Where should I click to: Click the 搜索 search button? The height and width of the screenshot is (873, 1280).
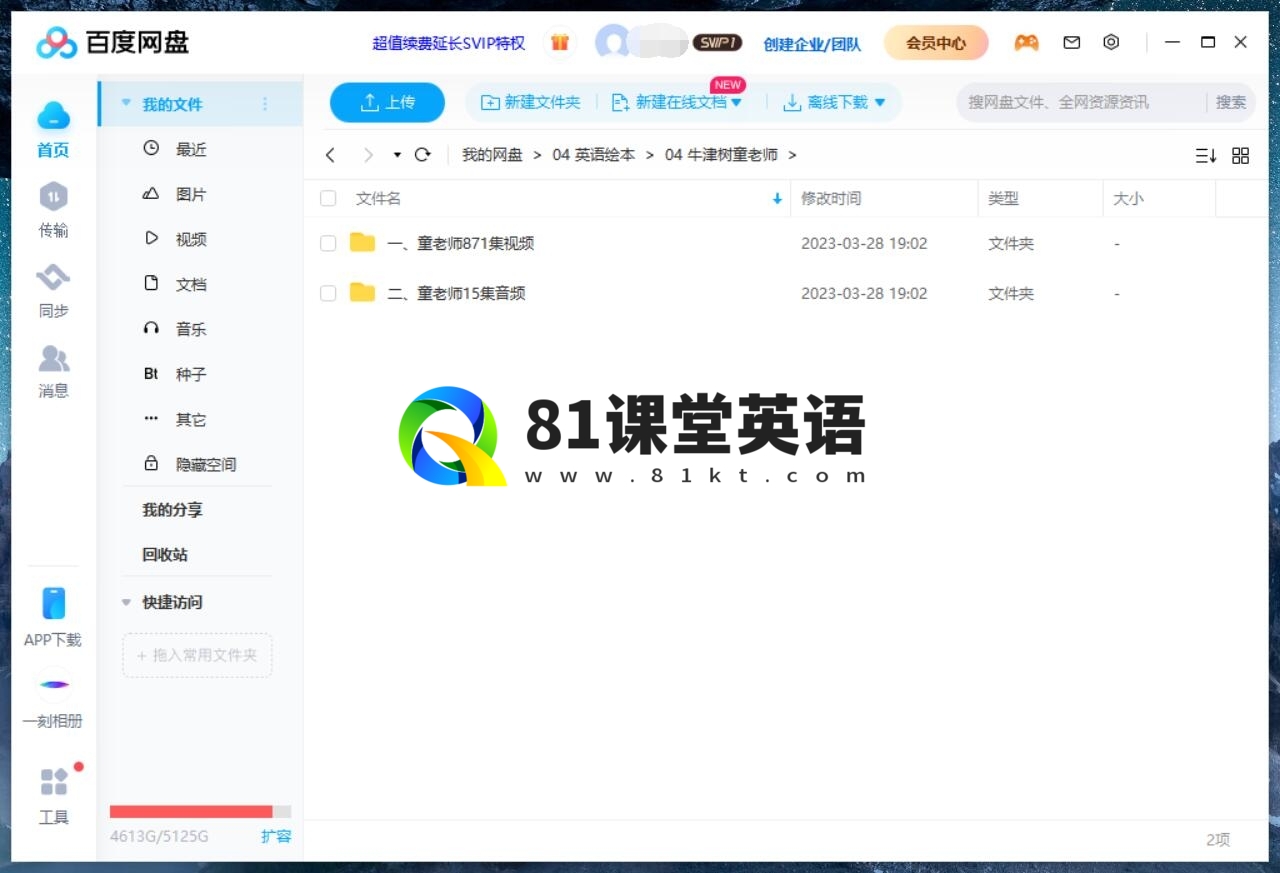[1231, 102]
